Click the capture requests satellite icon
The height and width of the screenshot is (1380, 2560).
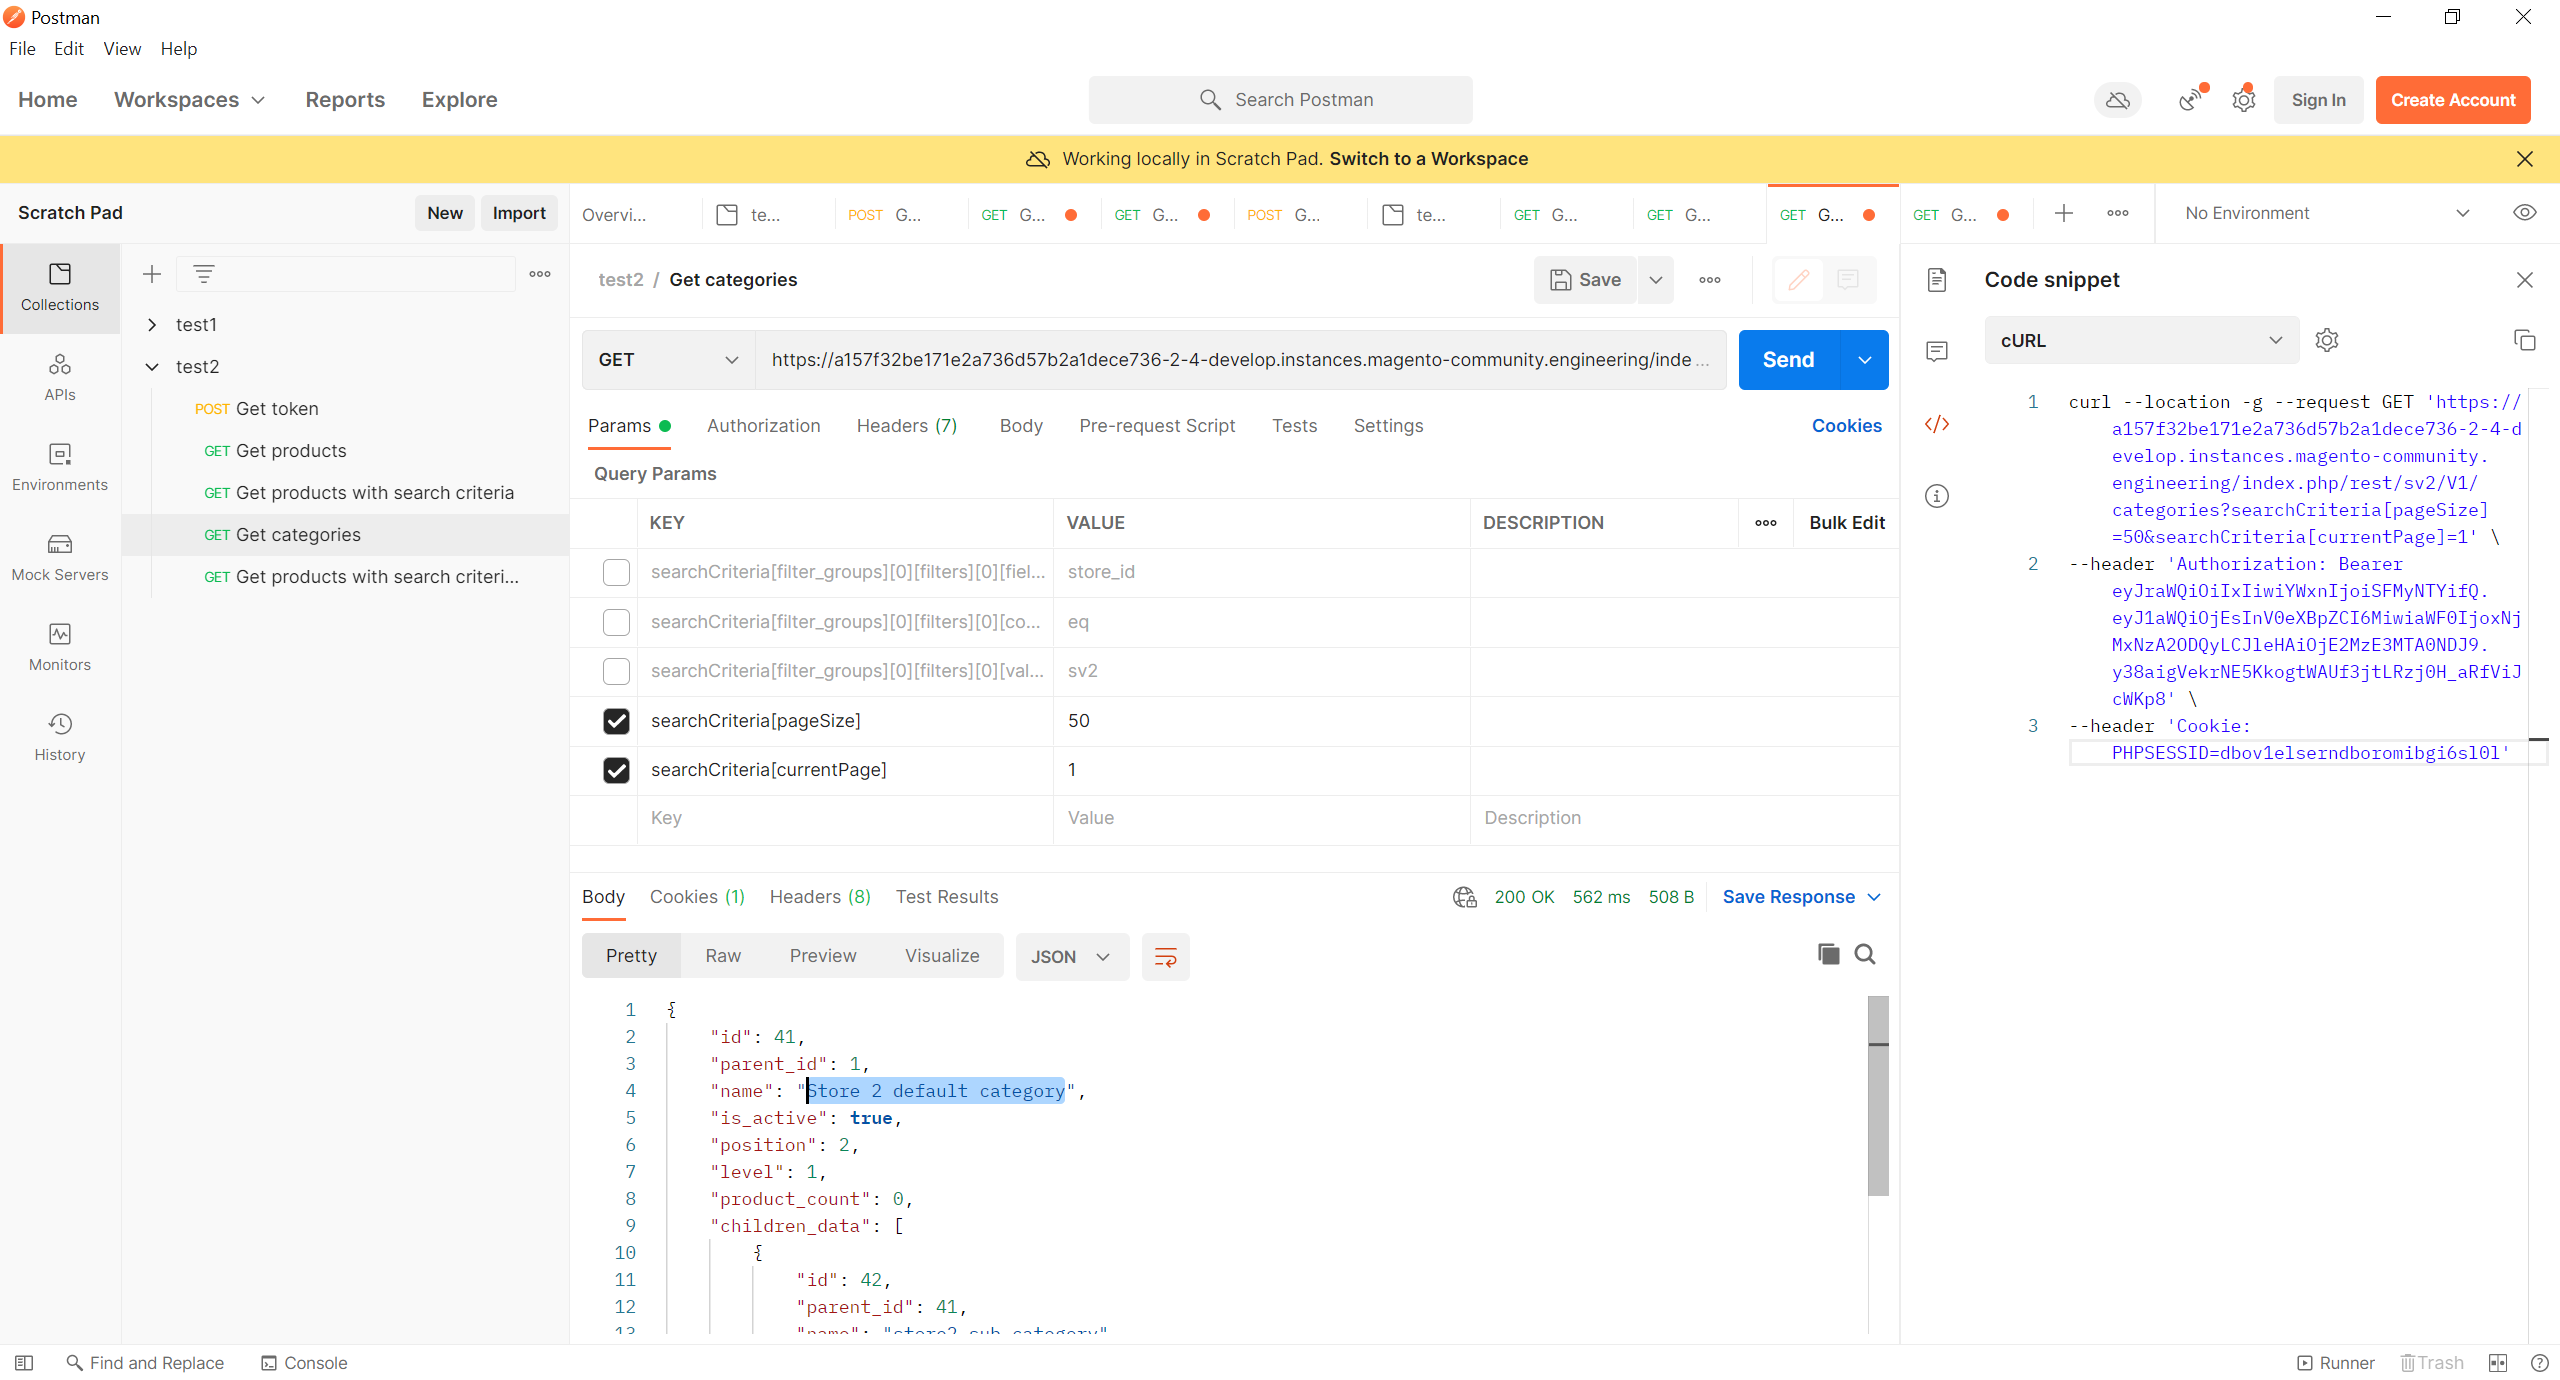click(x=2192, y=100)
